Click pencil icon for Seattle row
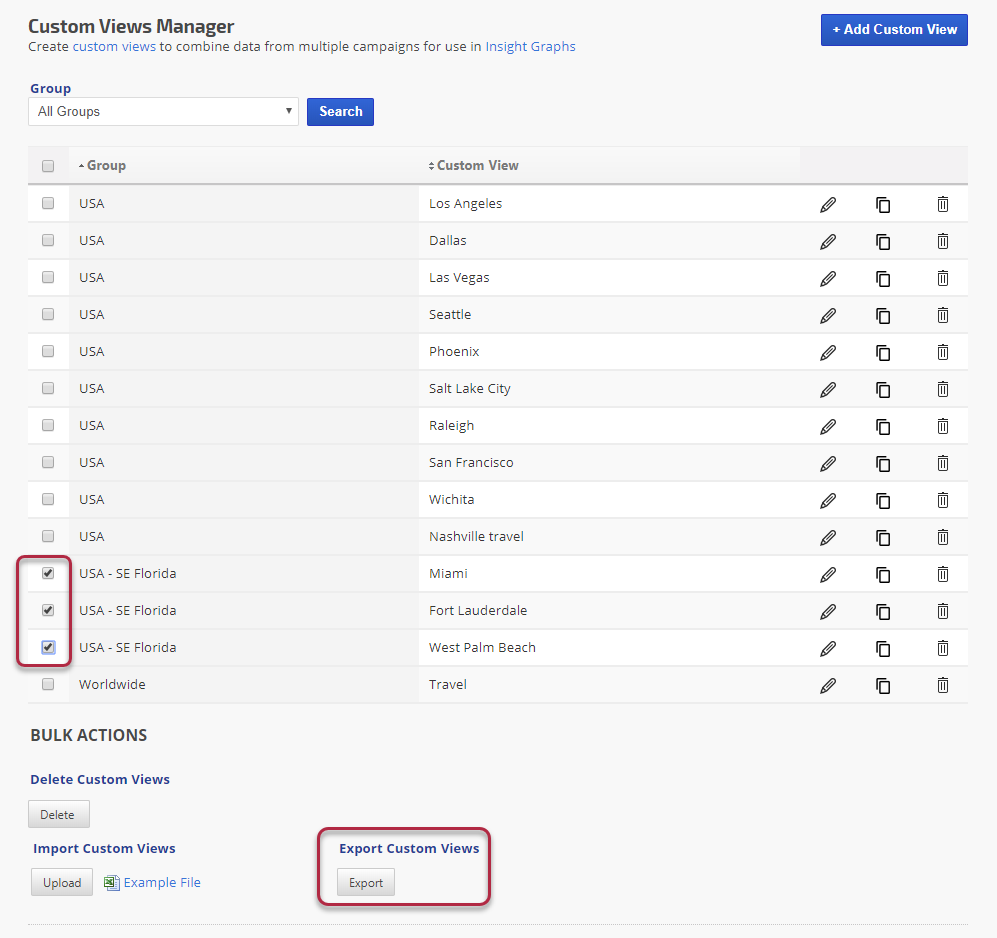This screenshot has width=997, height=938. (x=827, y=315)
